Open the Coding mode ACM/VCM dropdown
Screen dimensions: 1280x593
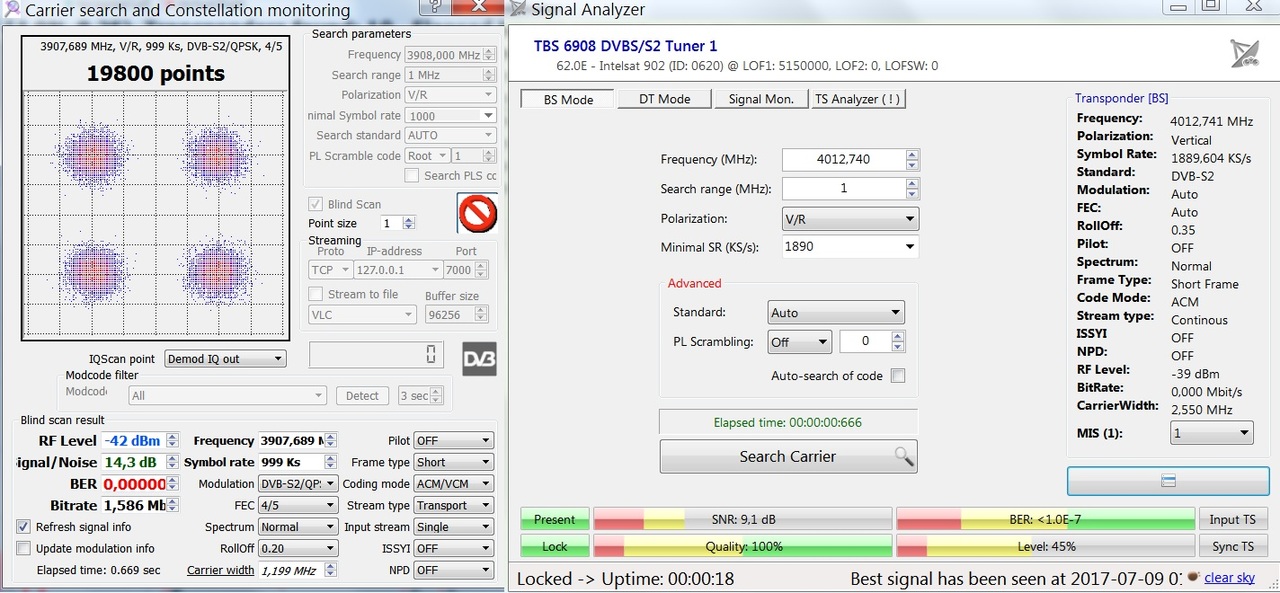pyautogui.click(x=453, y=483)
